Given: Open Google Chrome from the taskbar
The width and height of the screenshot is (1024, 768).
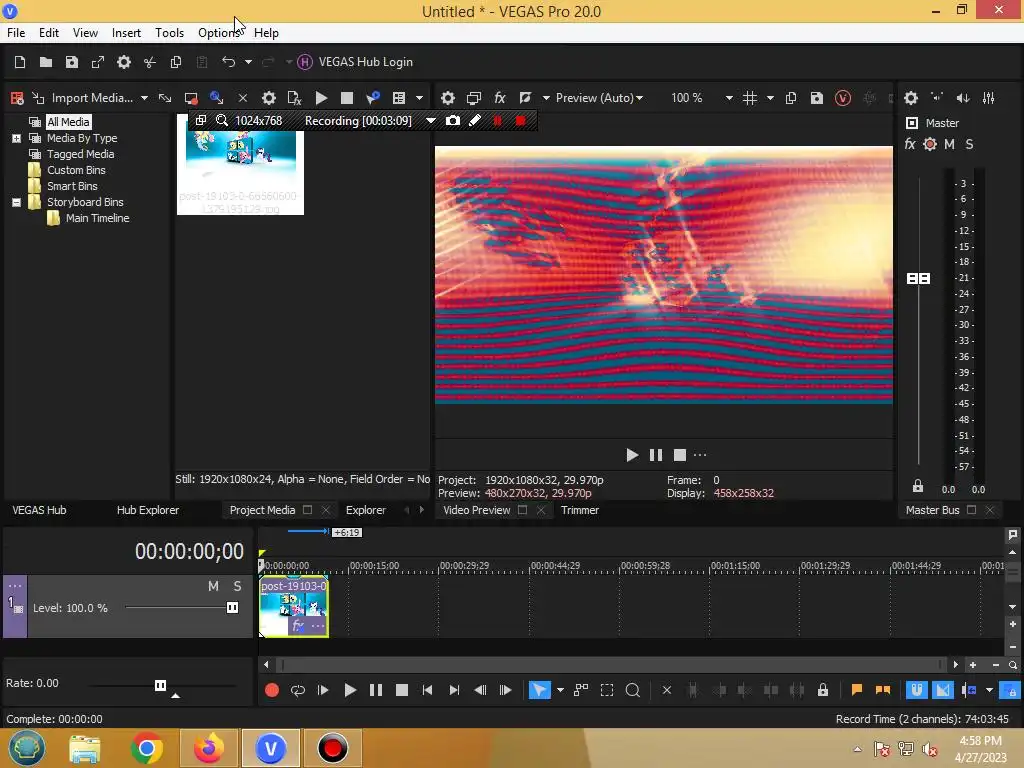Looking at the screenshot, I should coord(146,748).
